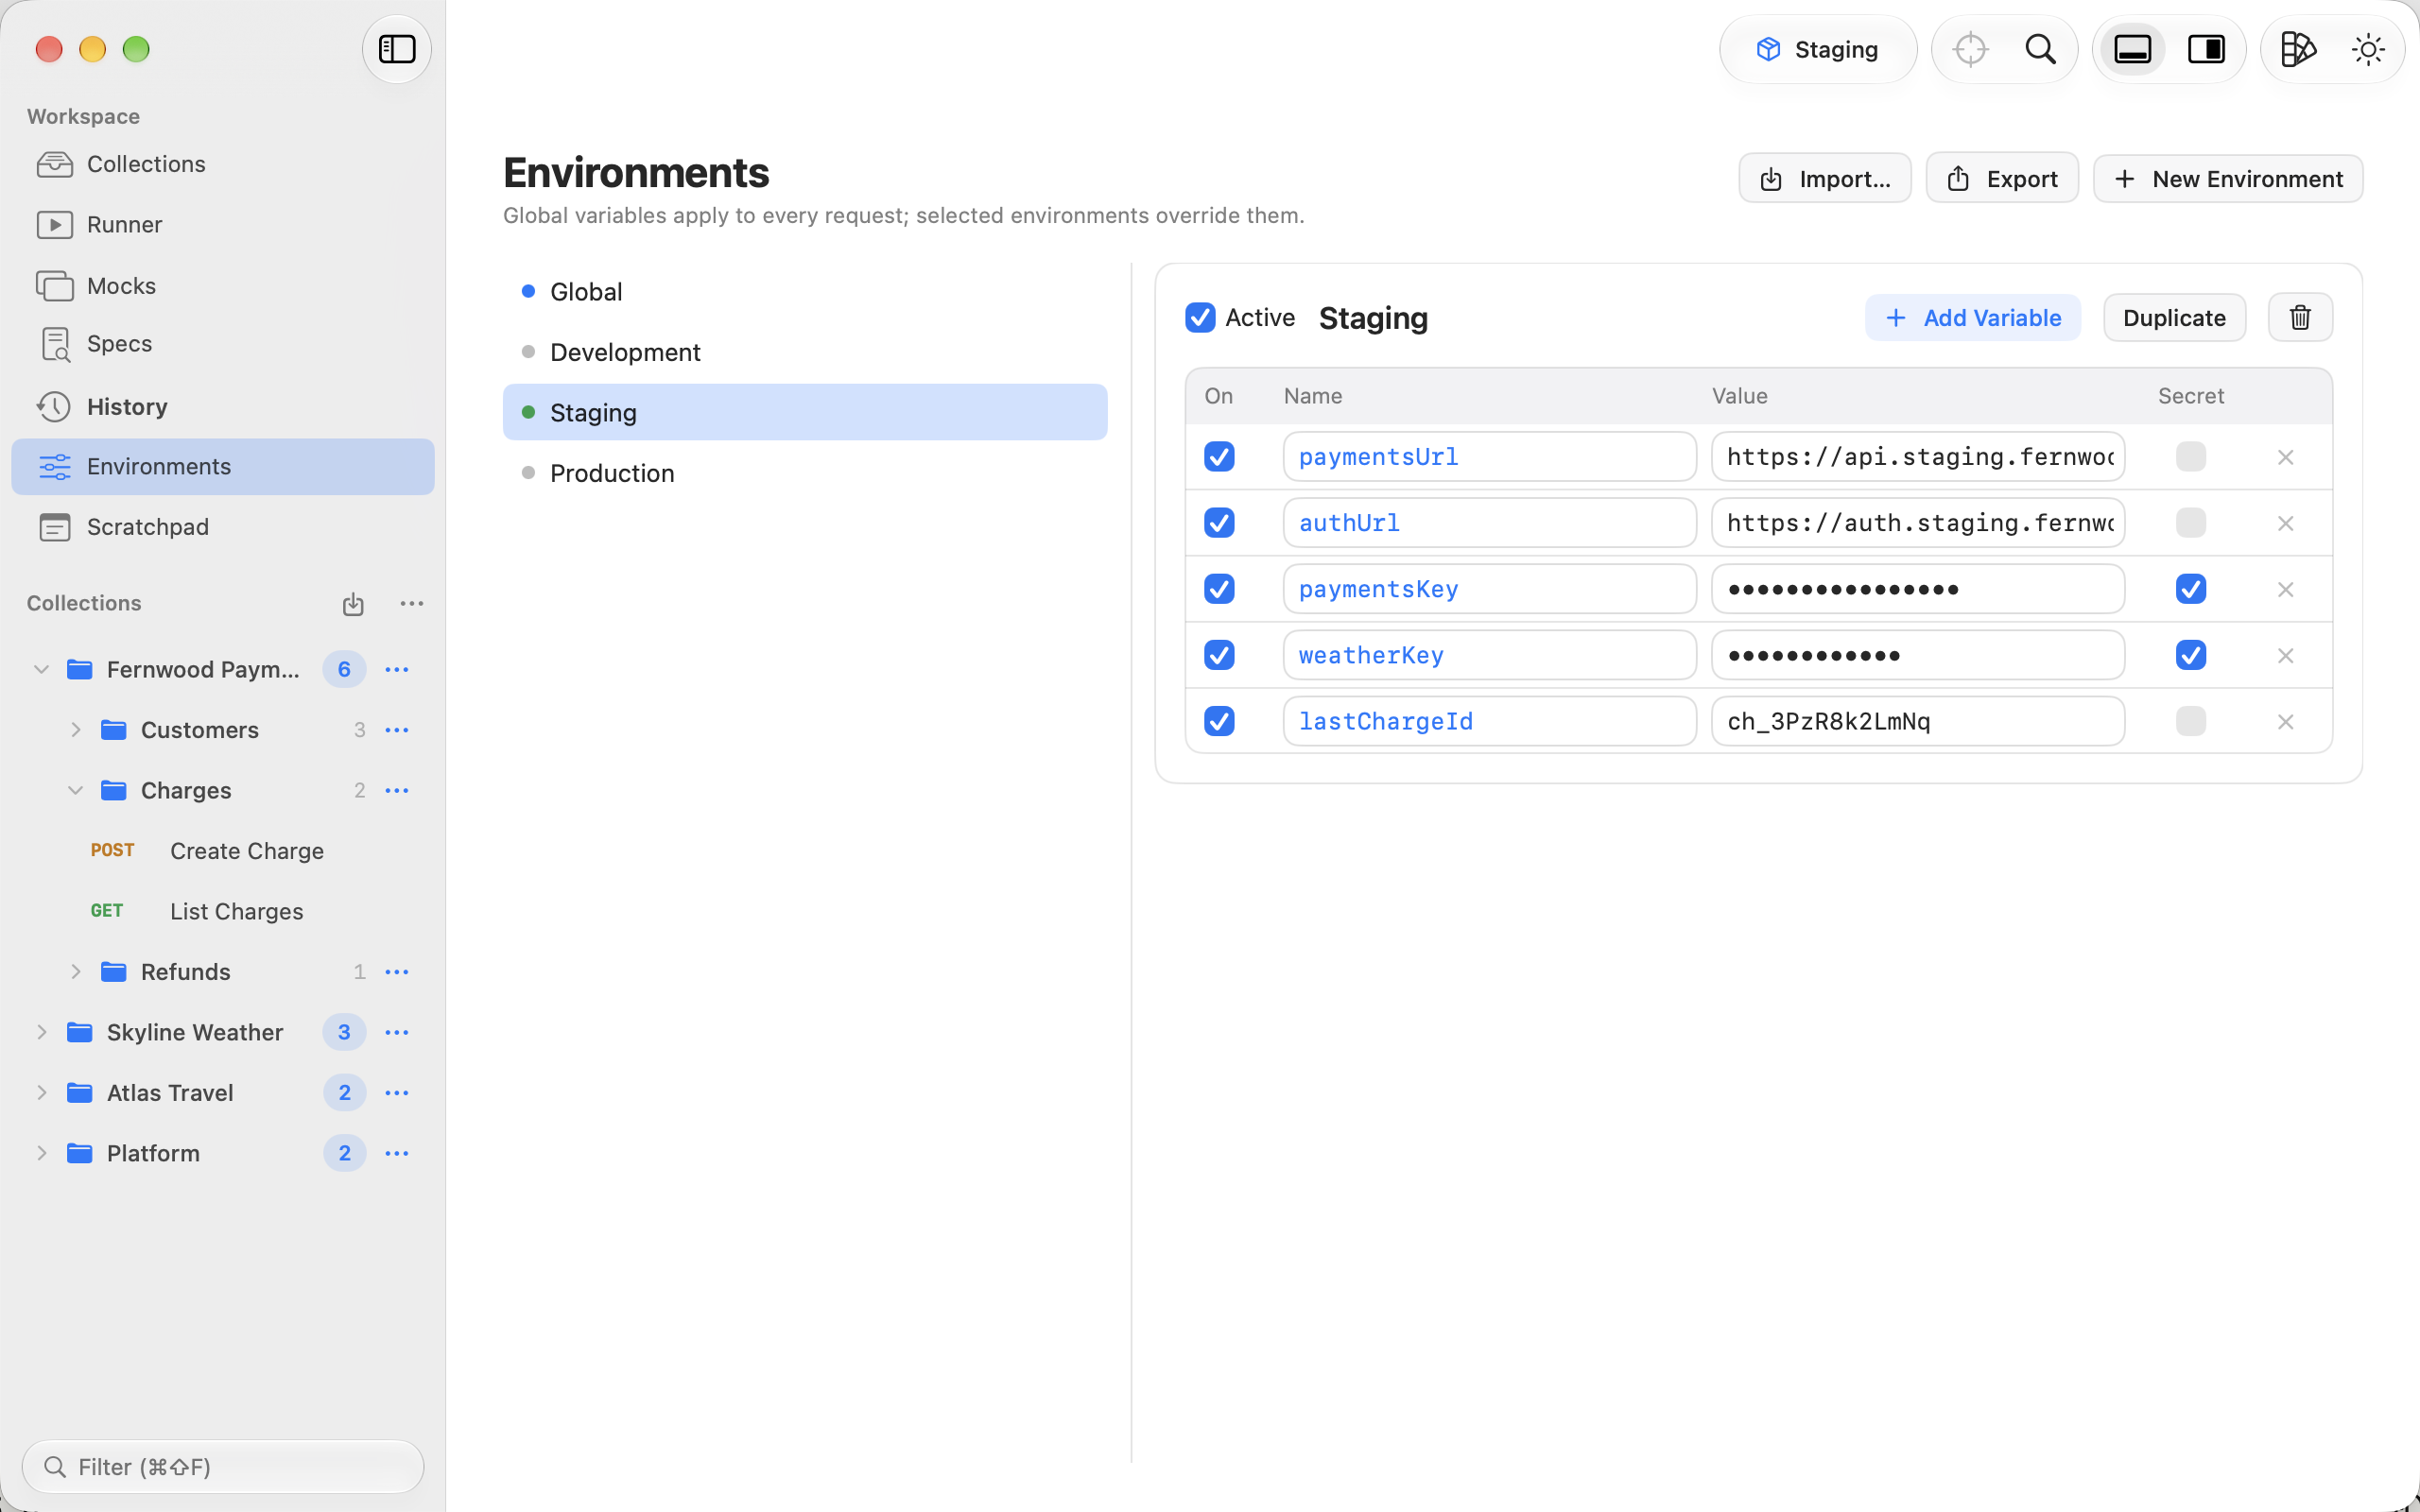Click the Filter search field
Image resolution: width=2420 pixels, height=1512 pixels.
(x=223, y=1467)
